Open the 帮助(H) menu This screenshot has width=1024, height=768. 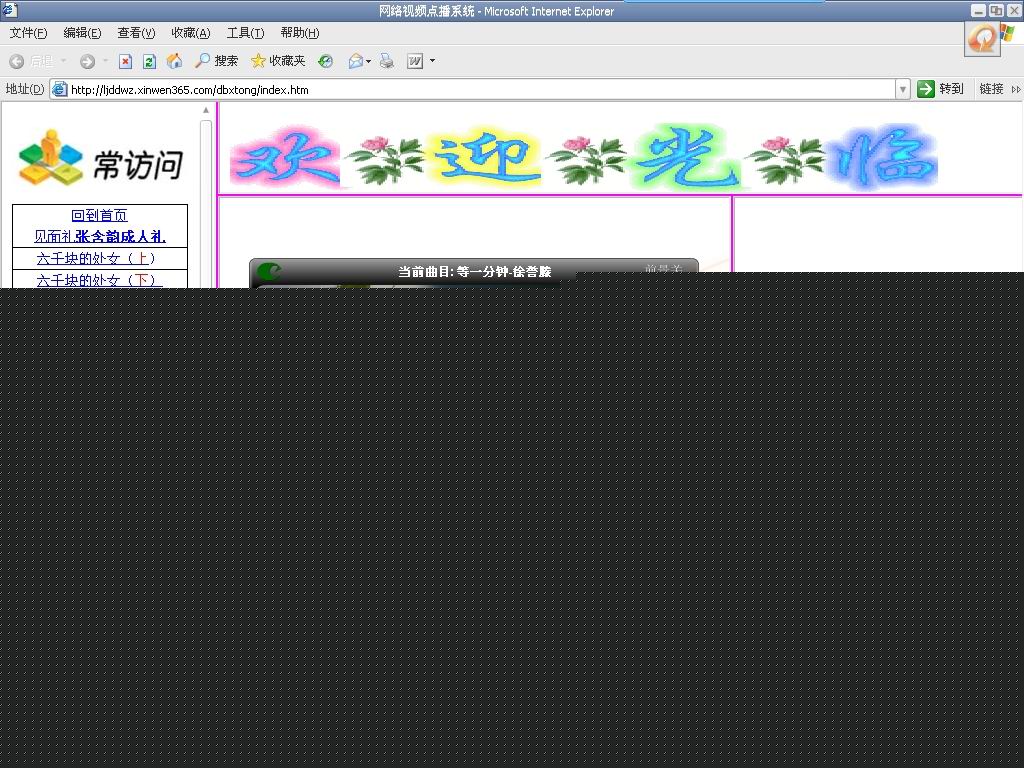tap(300, 33)
